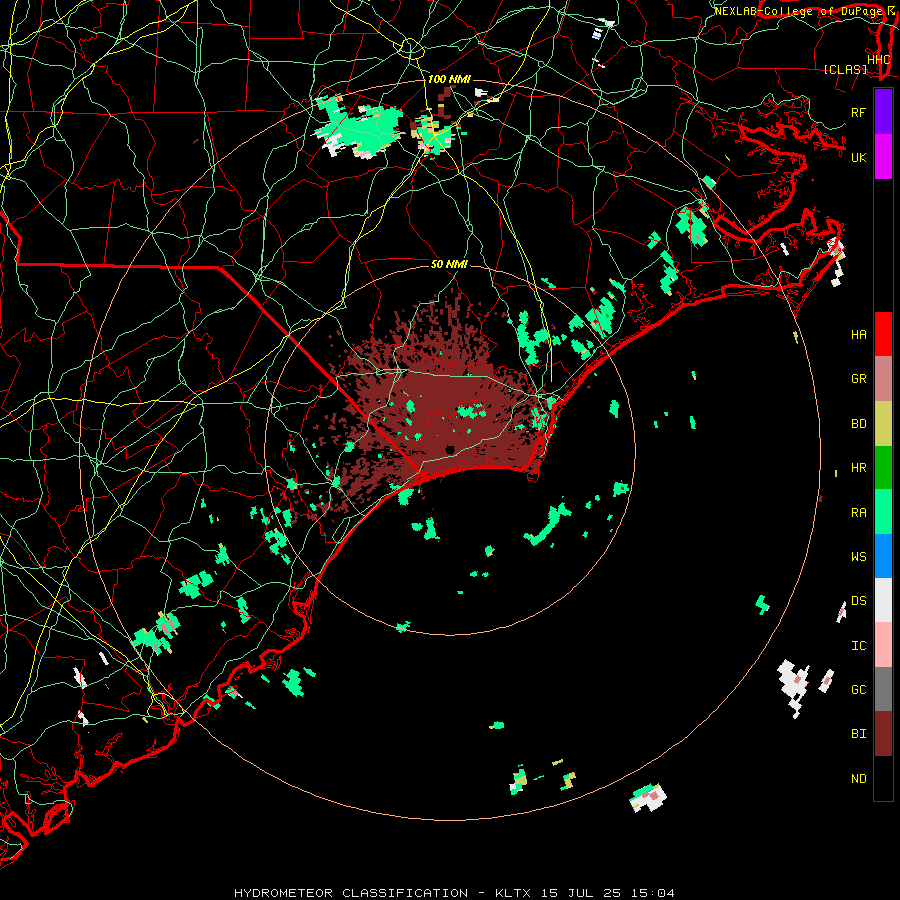The width and height of the screenshot is (900, 900).
Task: Click the "RF" legend label
Action: click(858, 112)
